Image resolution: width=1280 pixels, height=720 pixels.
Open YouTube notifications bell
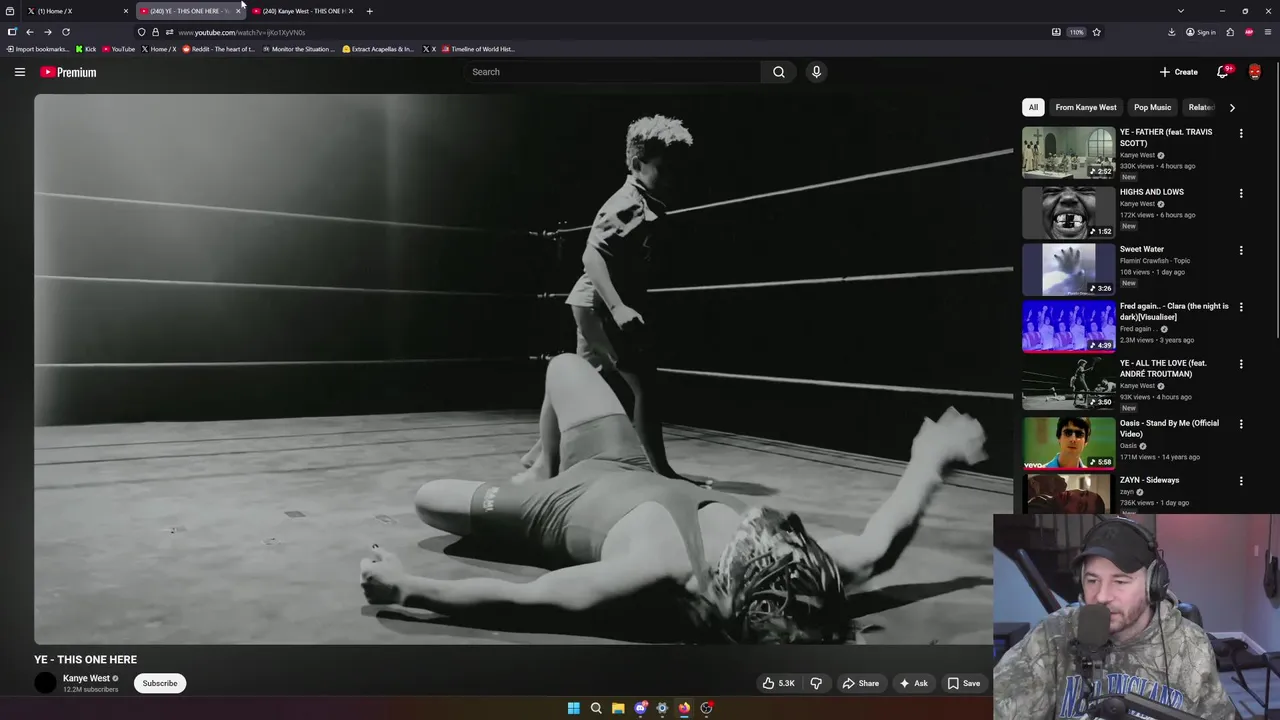(x=1222, y=72)
